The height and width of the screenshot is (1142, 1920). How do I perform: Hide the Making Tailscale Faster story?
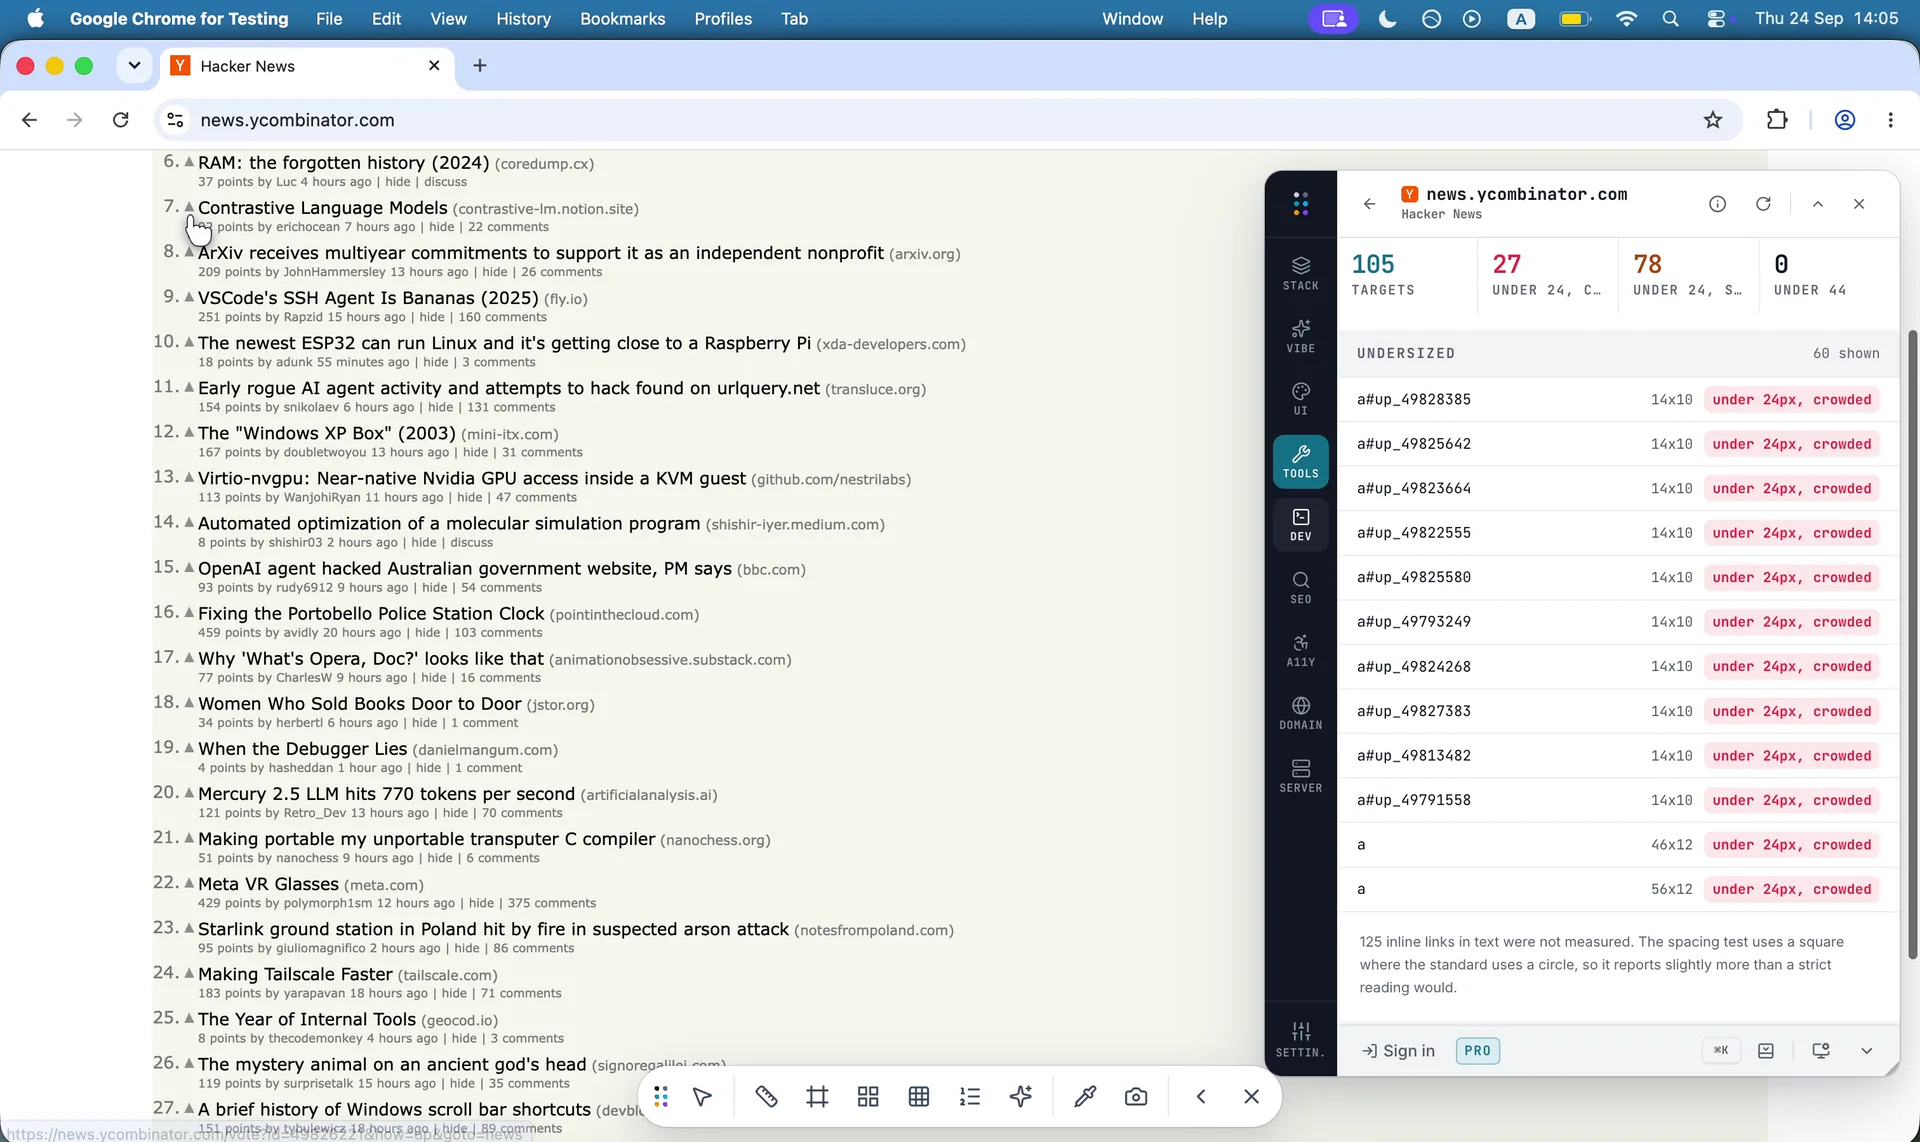coord(454,993)
